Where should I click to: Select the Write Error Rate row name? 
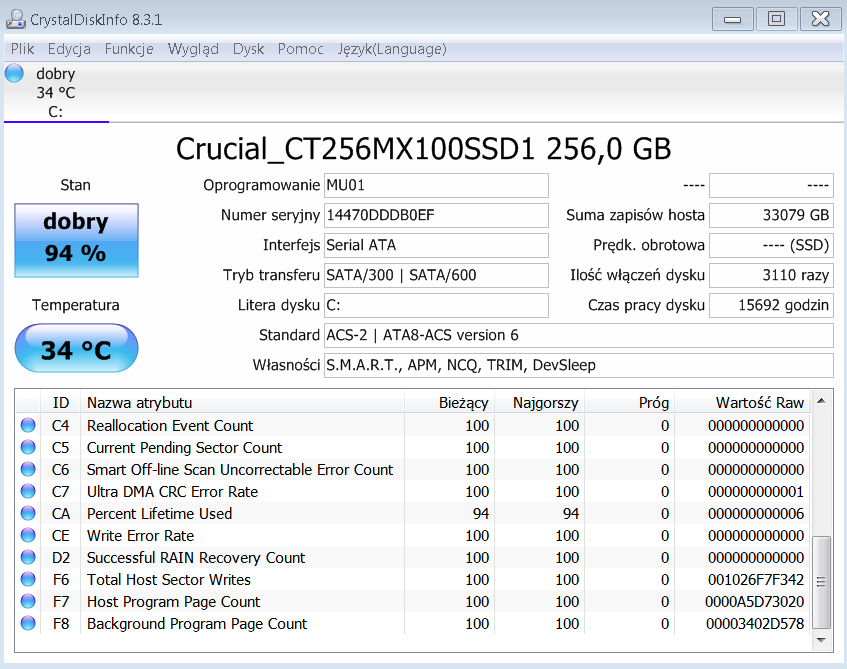click(x=140, y=536)
